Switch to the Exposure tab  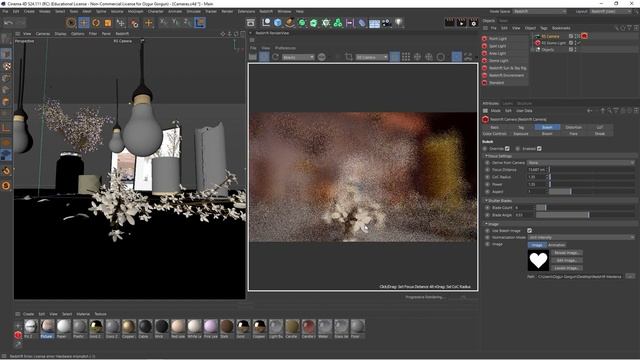coord(521,133)
